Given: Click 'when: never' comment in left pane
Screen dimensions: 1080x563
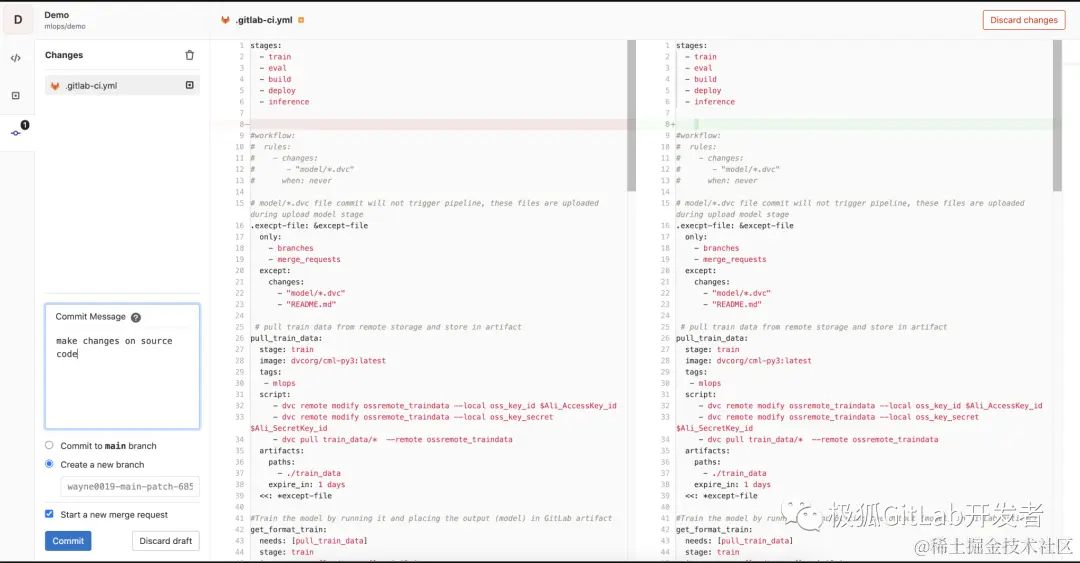Looking at the screenshot, I should [307, 181].
